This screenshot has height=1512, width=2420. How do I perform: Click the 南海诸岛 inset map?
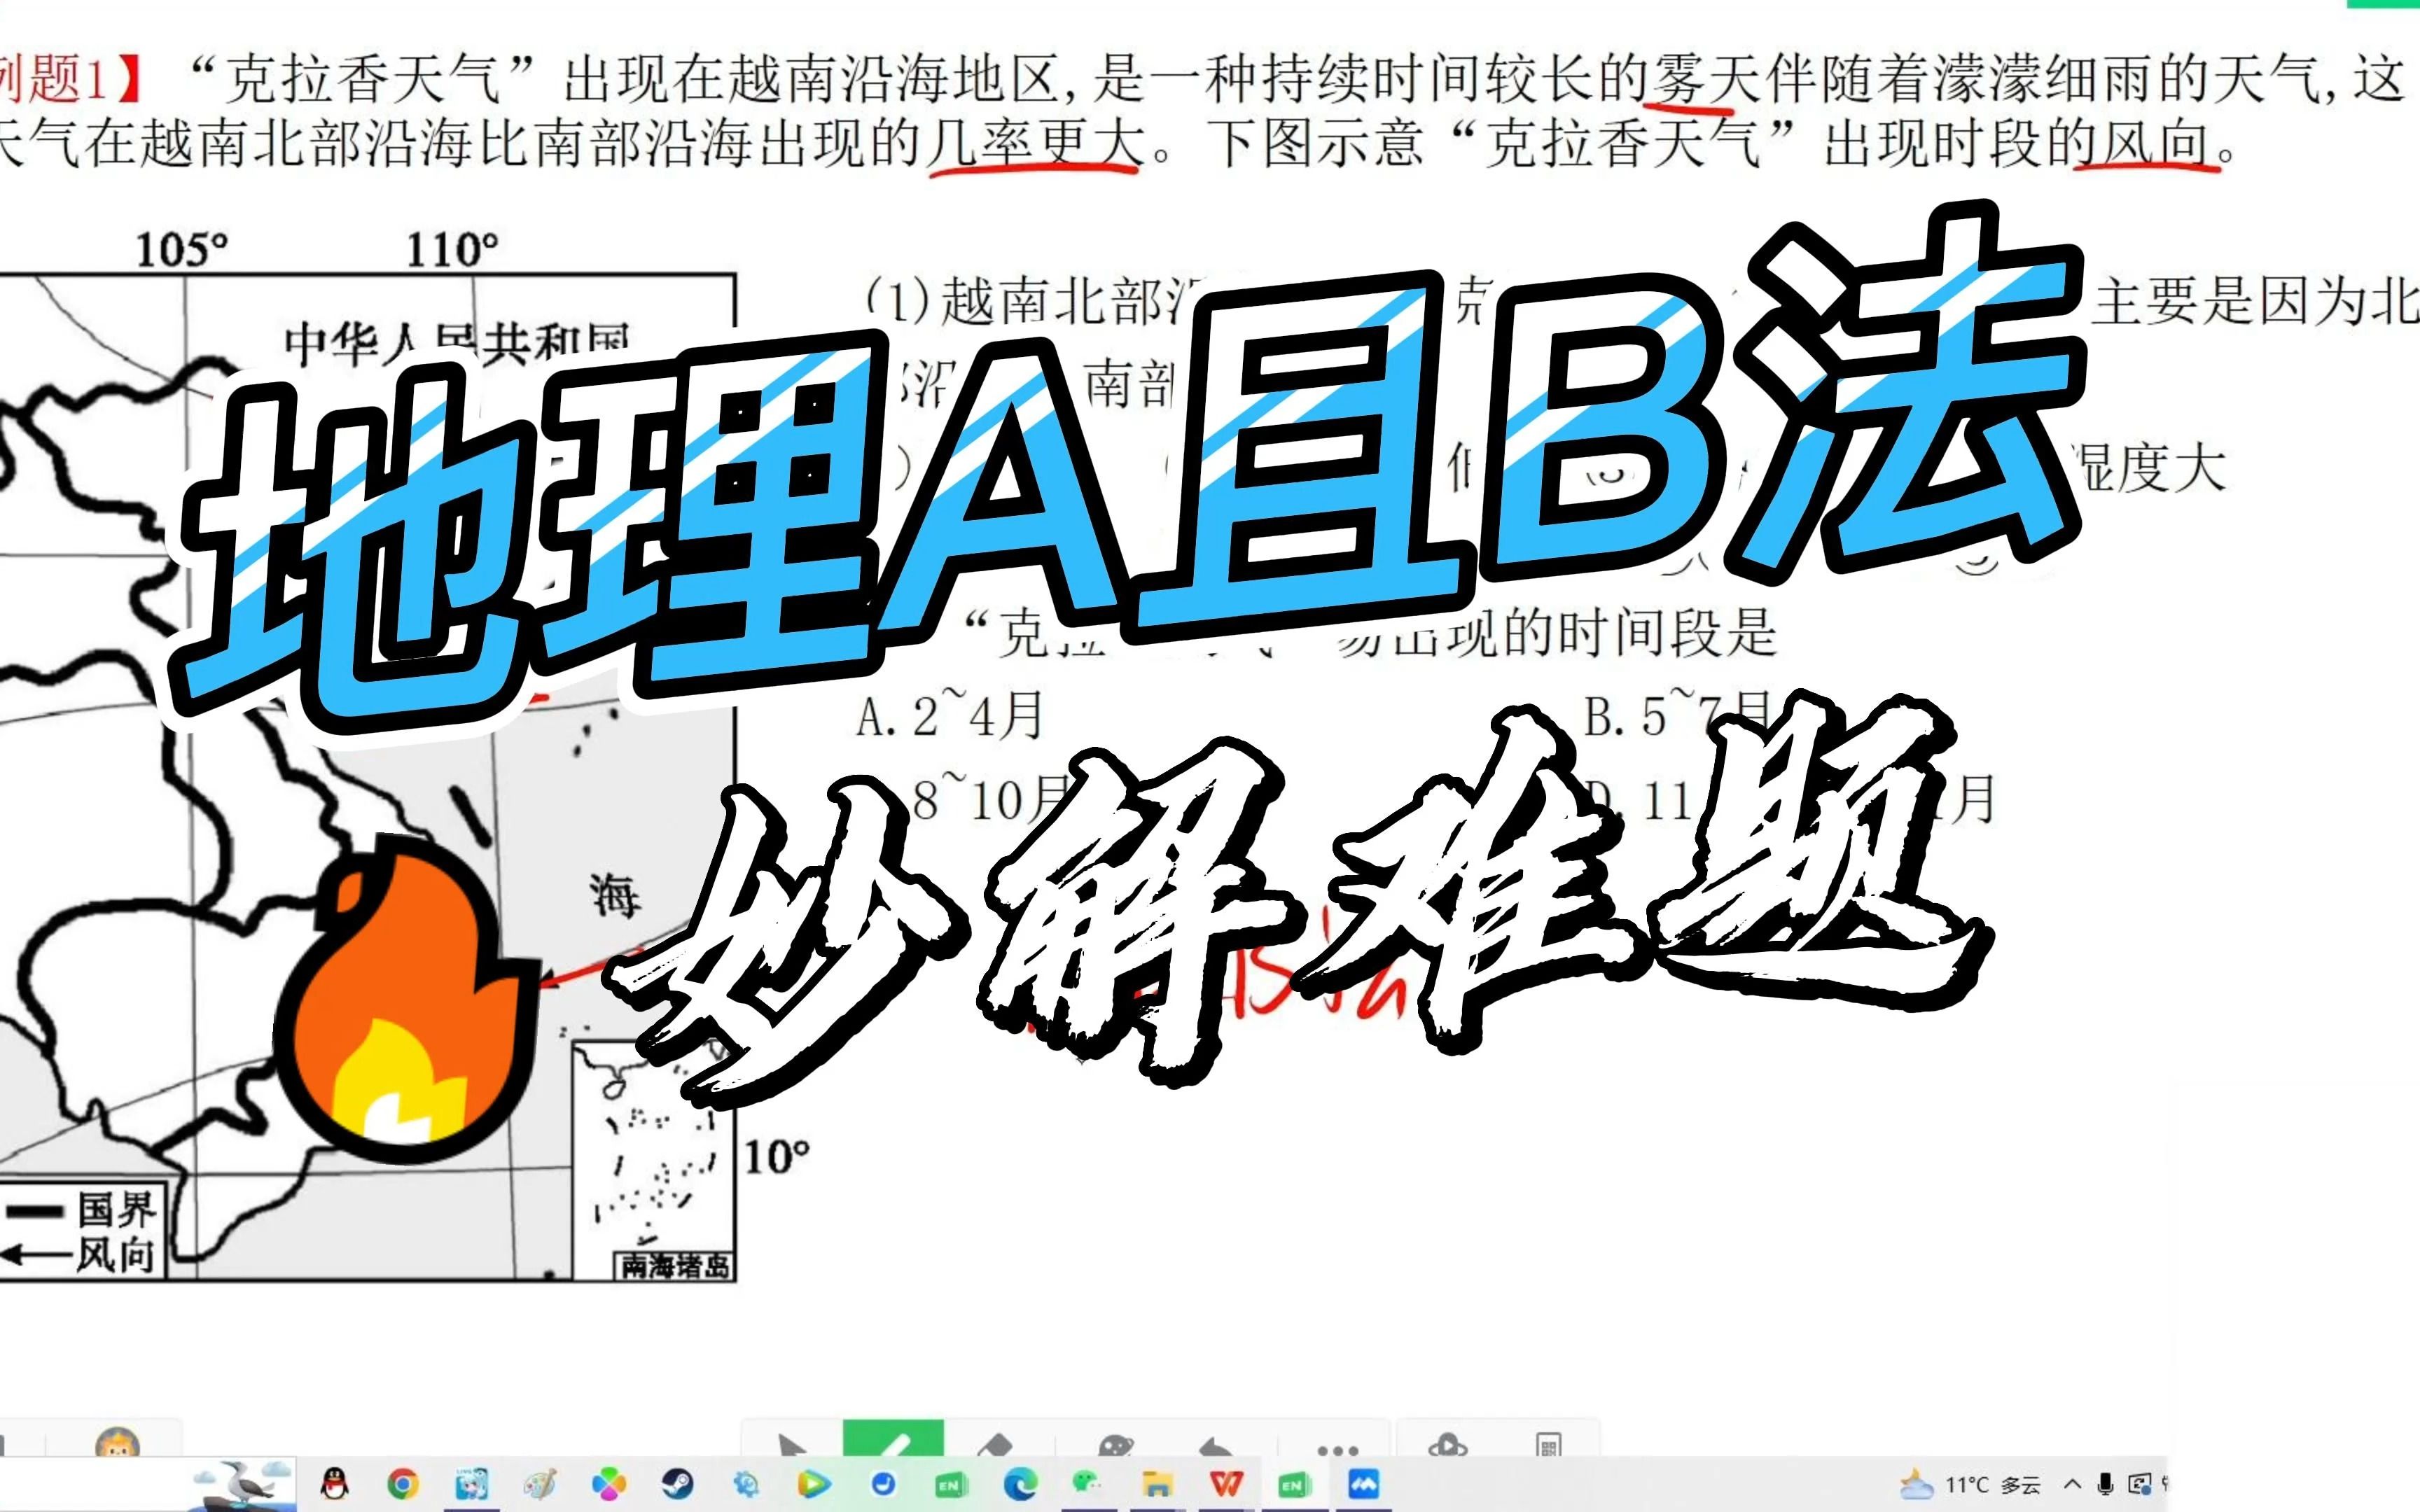click(x=655, y=1162)
